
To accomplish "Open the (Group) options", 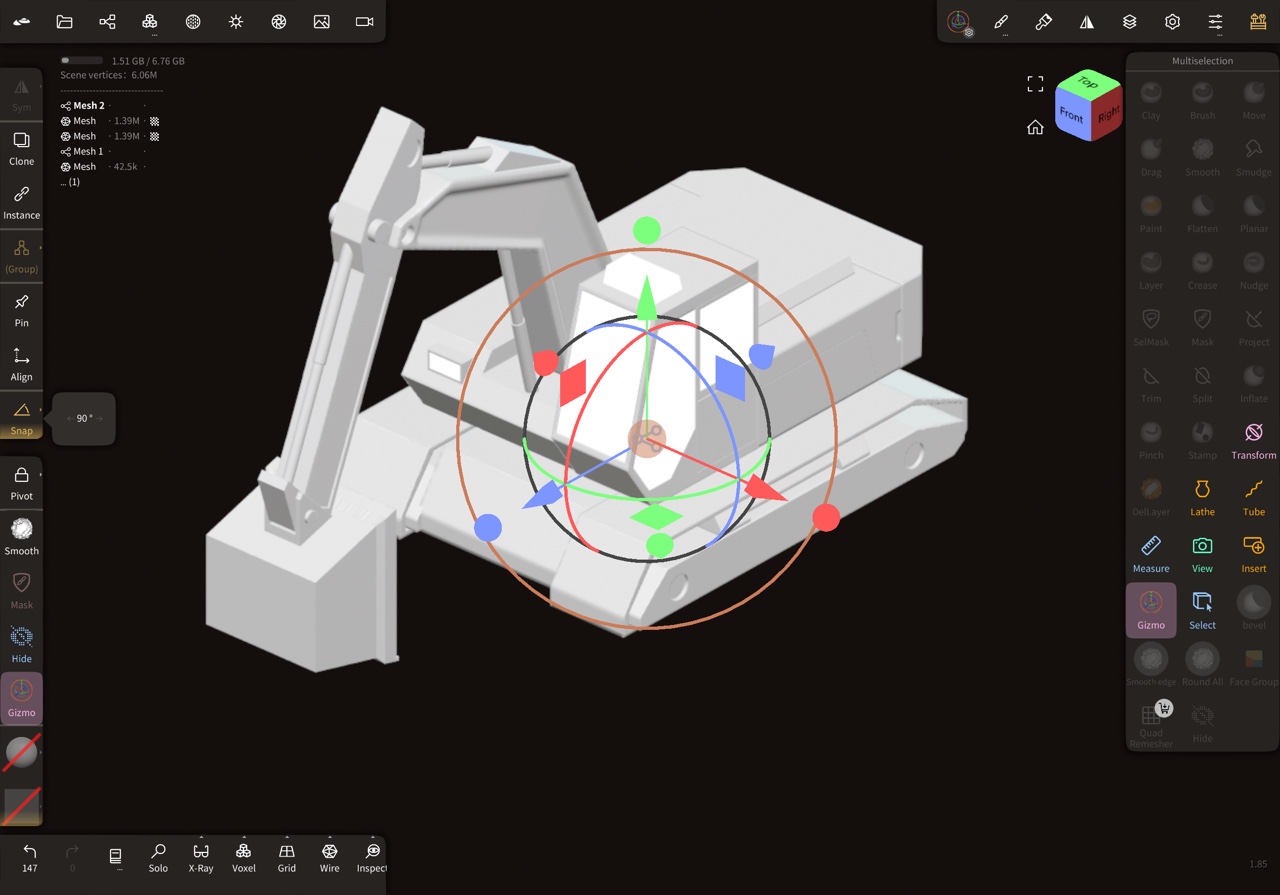I will 21,256.
